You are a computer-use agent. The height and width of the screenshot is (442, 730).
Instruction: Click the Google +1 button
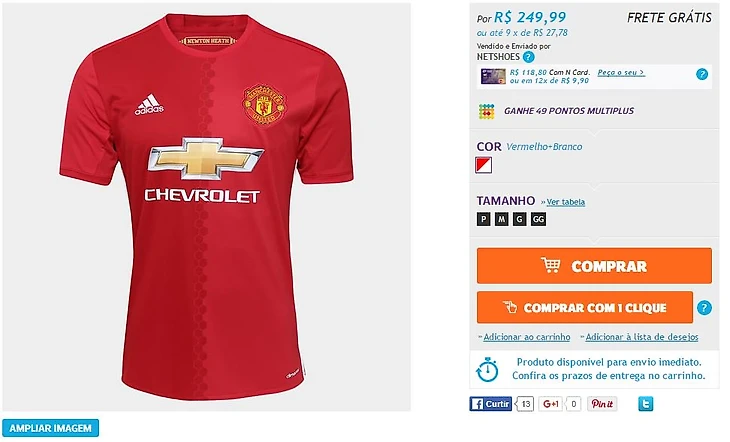551,404
